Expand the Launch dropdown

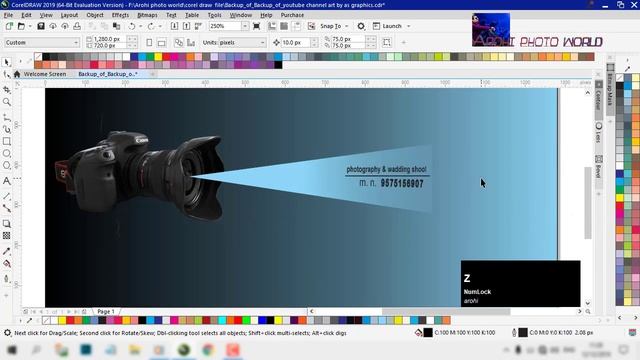pos(409,26)
